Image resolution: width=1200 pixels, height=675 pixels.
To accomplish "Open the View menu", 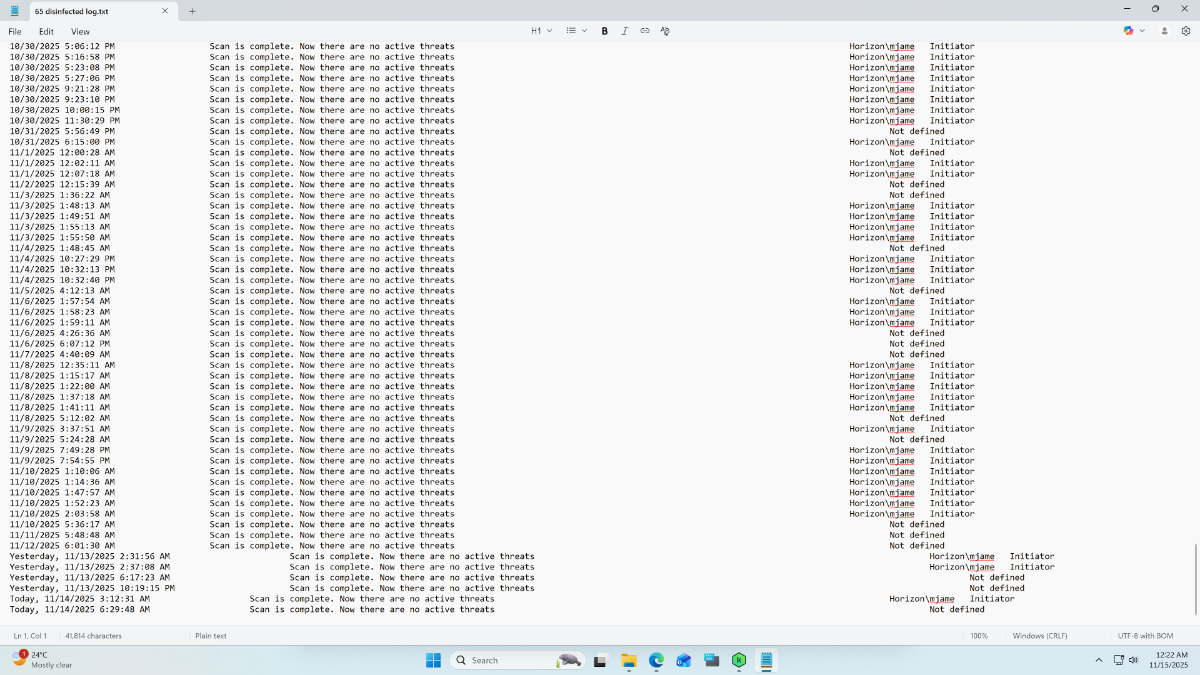I will [80, 31].
